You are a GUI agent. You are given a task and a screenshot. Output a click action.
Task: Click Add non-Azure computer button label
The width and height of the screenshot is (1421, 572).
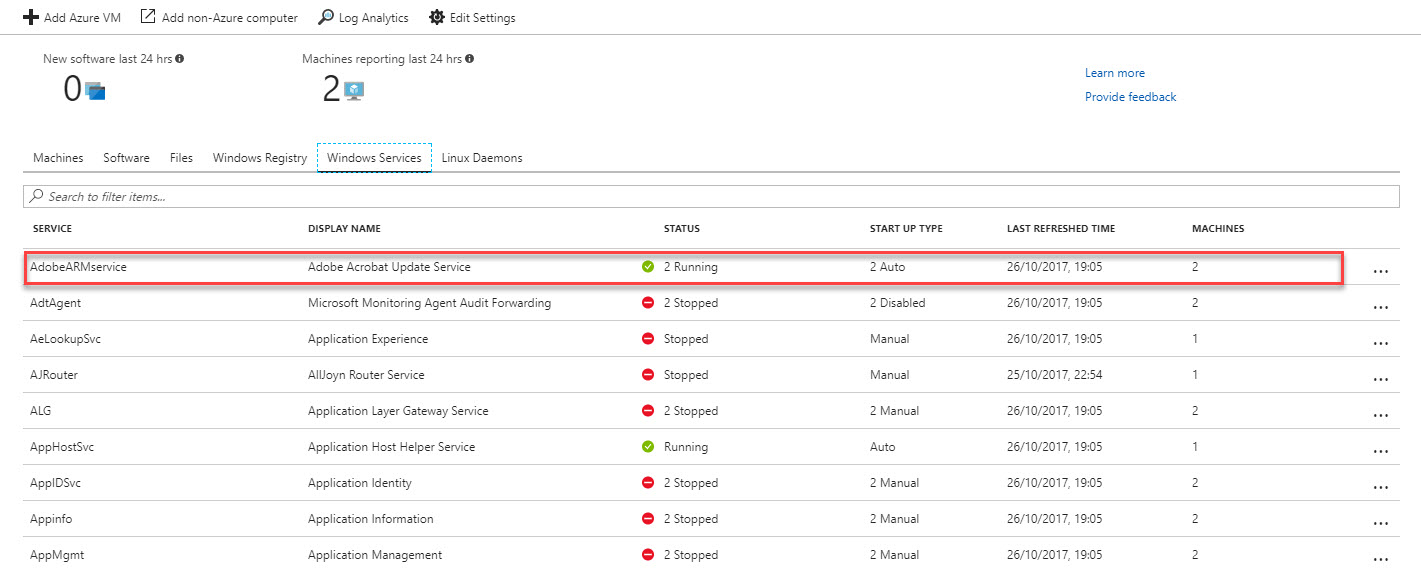229,18
